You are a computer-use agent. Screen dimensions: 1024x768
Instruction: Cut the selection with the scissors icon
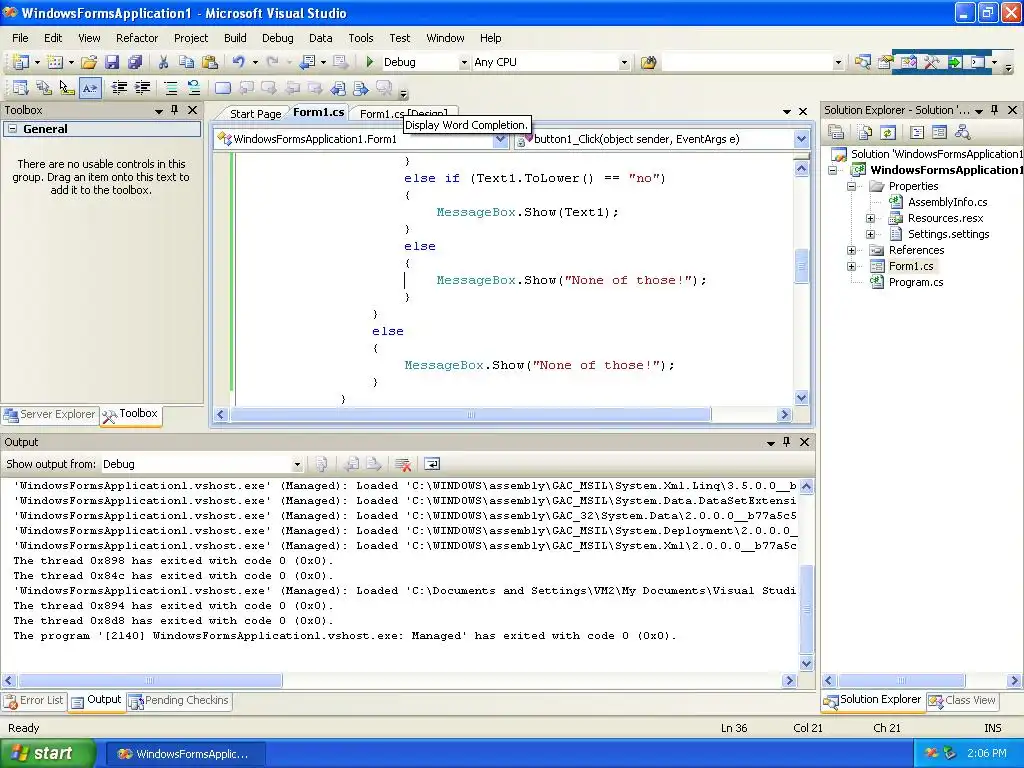163,62
